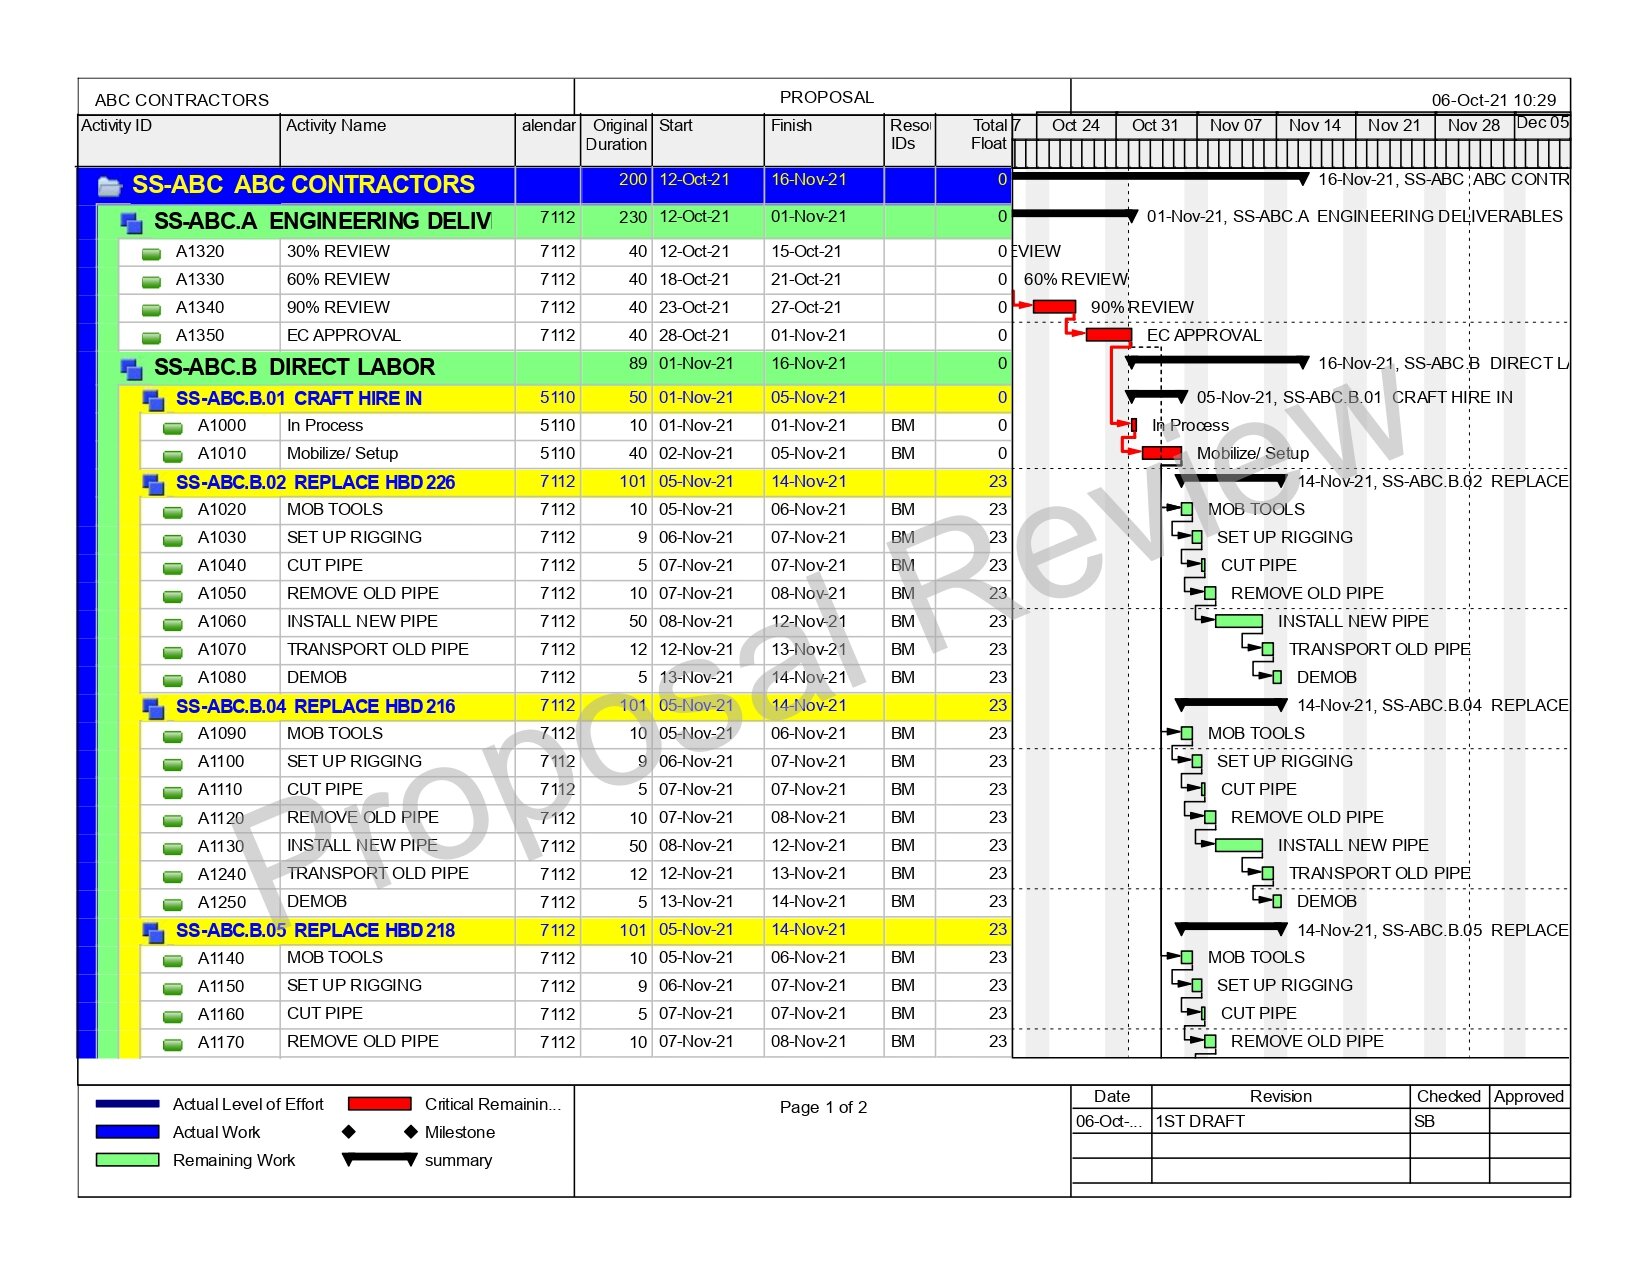Viewport: 1650px width, 1275px height.
Task: Click the red EC APPROVAL Gantt bar
Action: pos(1109,335)
